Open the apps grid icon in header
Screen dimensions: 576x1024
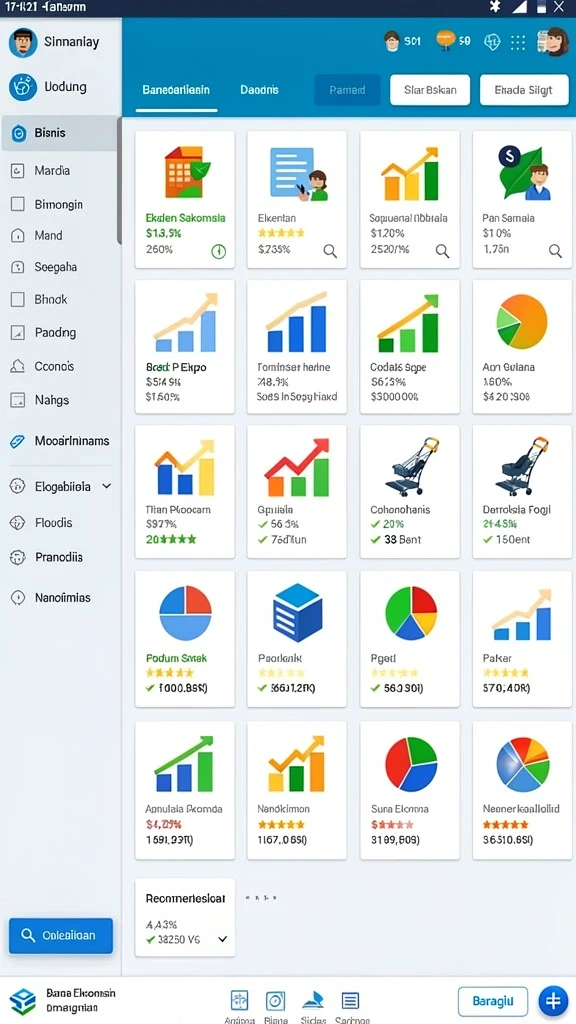(x=518, y=42)
